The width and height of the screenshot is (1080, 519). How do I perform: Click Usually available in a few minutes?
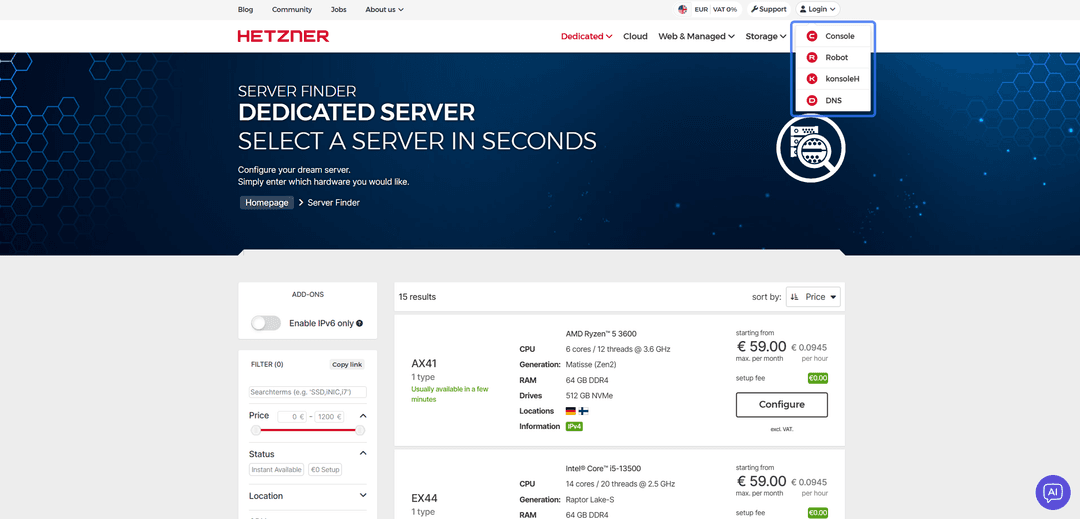click(450, 394)
